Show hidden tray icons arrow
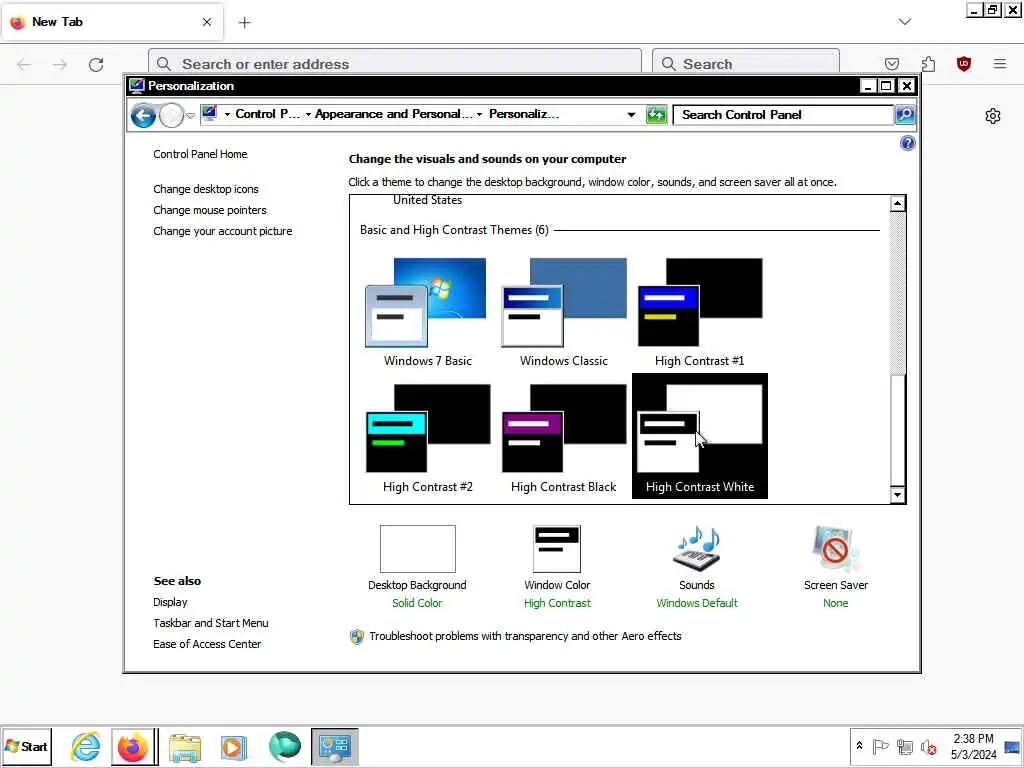This screenshot has height=768, width=1024. (859, 746)
